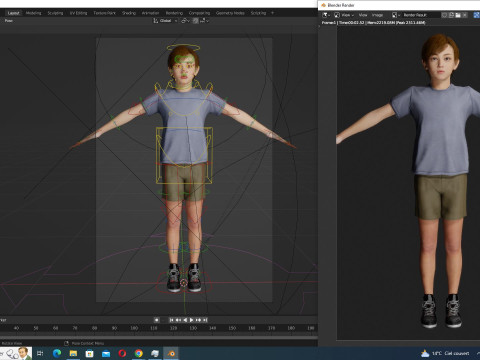Jump to the start frame

click(x=171, y=320)
